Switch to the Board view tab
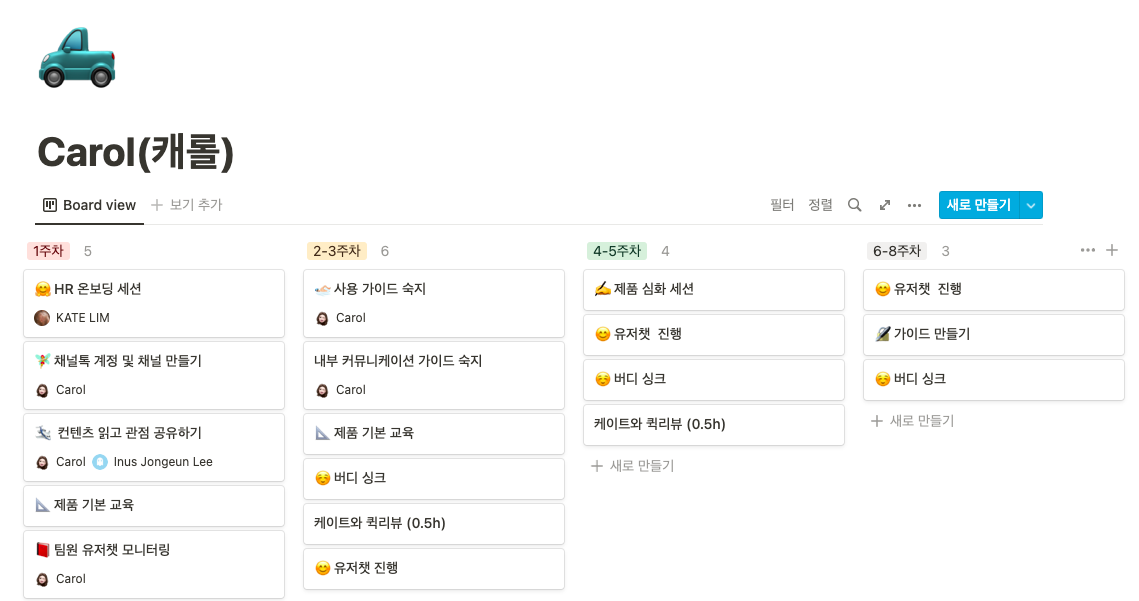The image size is (1139, 601). (89, 205)
